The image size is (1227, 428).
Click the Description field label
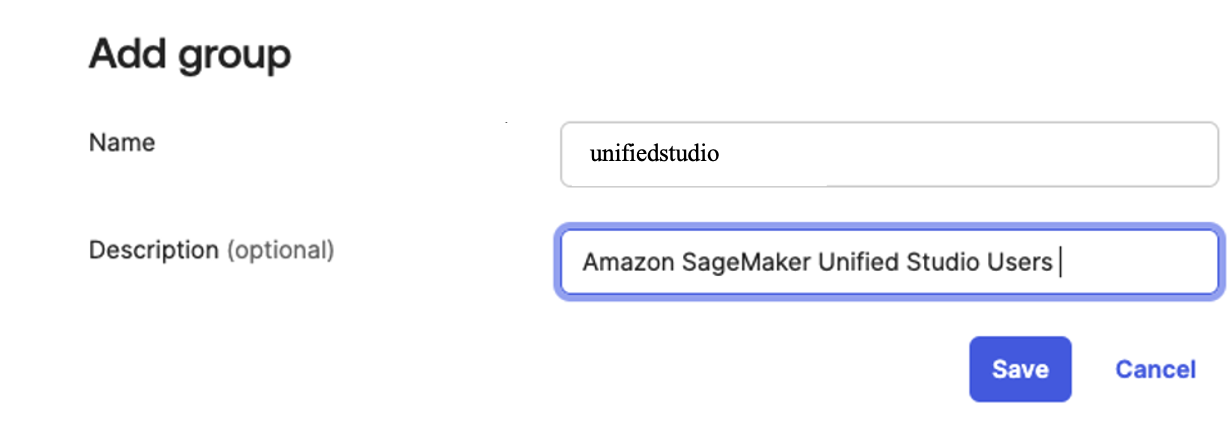tap(153, 249)
